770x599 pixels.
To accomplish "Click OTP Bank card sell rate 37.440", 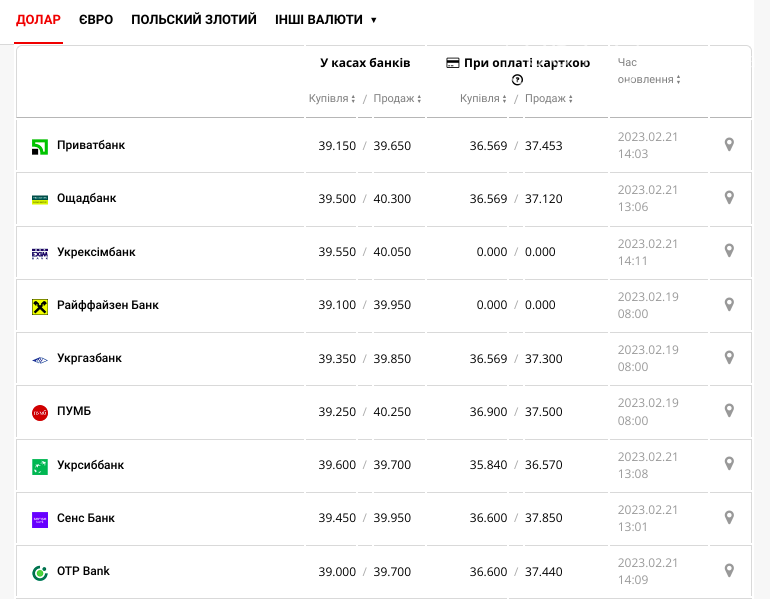I will pos(544,572).
